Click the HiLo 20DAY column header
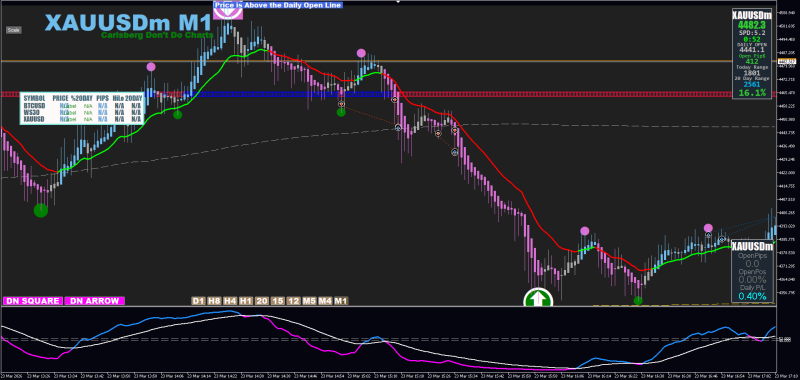Viewport: 800px width, 380px height. click(127, 97)
